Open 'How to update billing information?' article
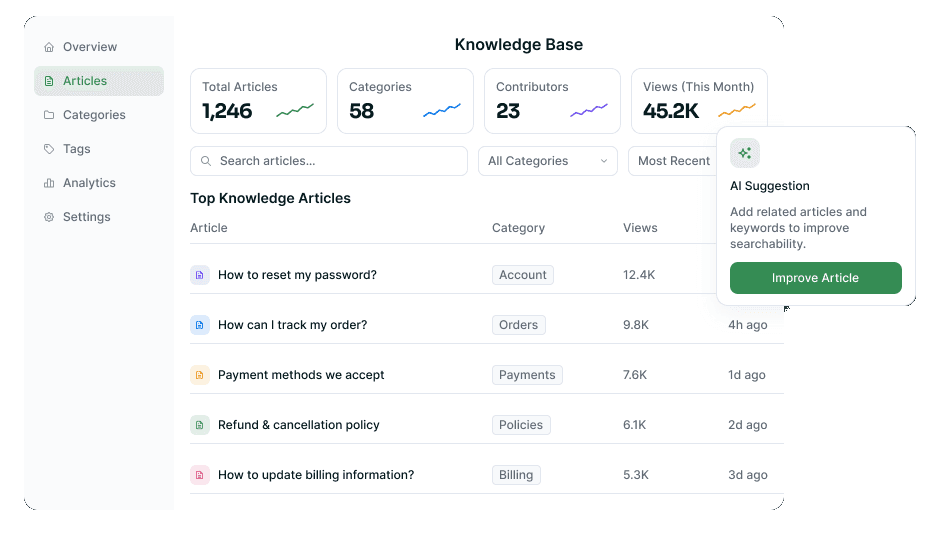The image size is (940, 542). (316, 475)
